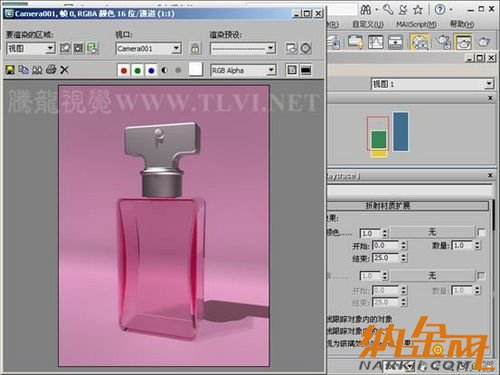Viewport: 500px width, 375px height.
Task: Toggle the red channel display
Action: coord(124,70)
